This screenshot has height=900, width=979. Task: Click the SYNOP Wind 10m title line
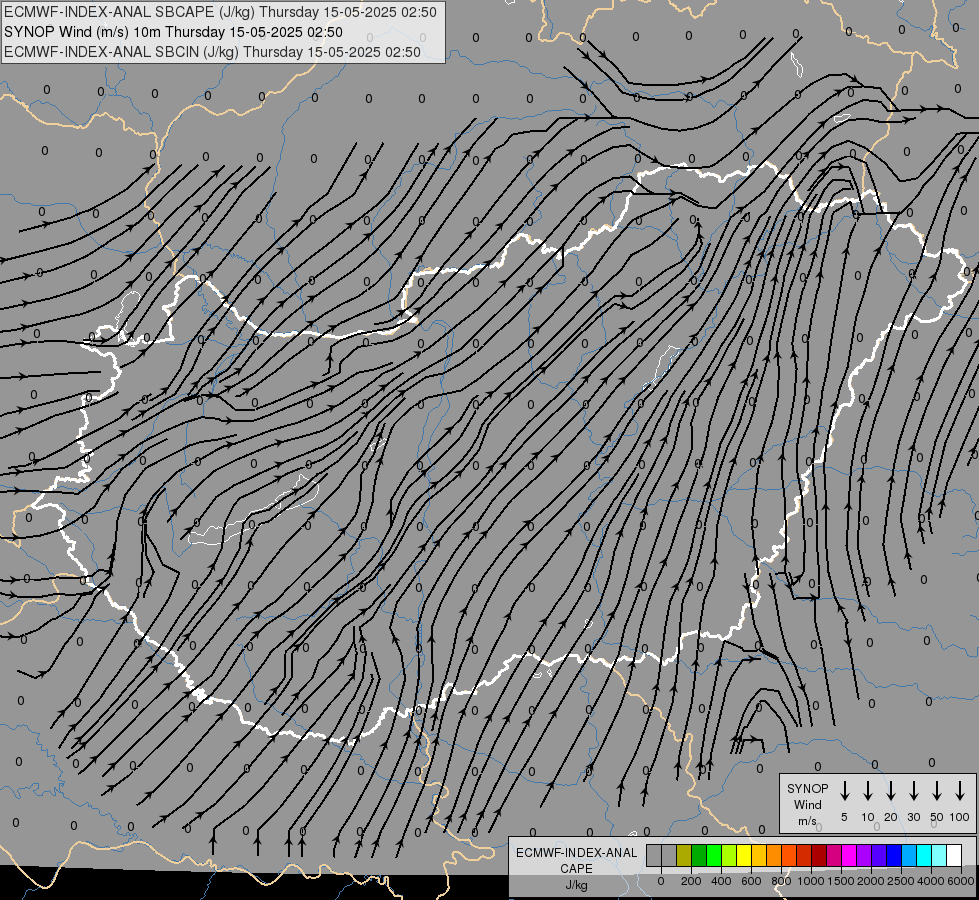[174, 32]
